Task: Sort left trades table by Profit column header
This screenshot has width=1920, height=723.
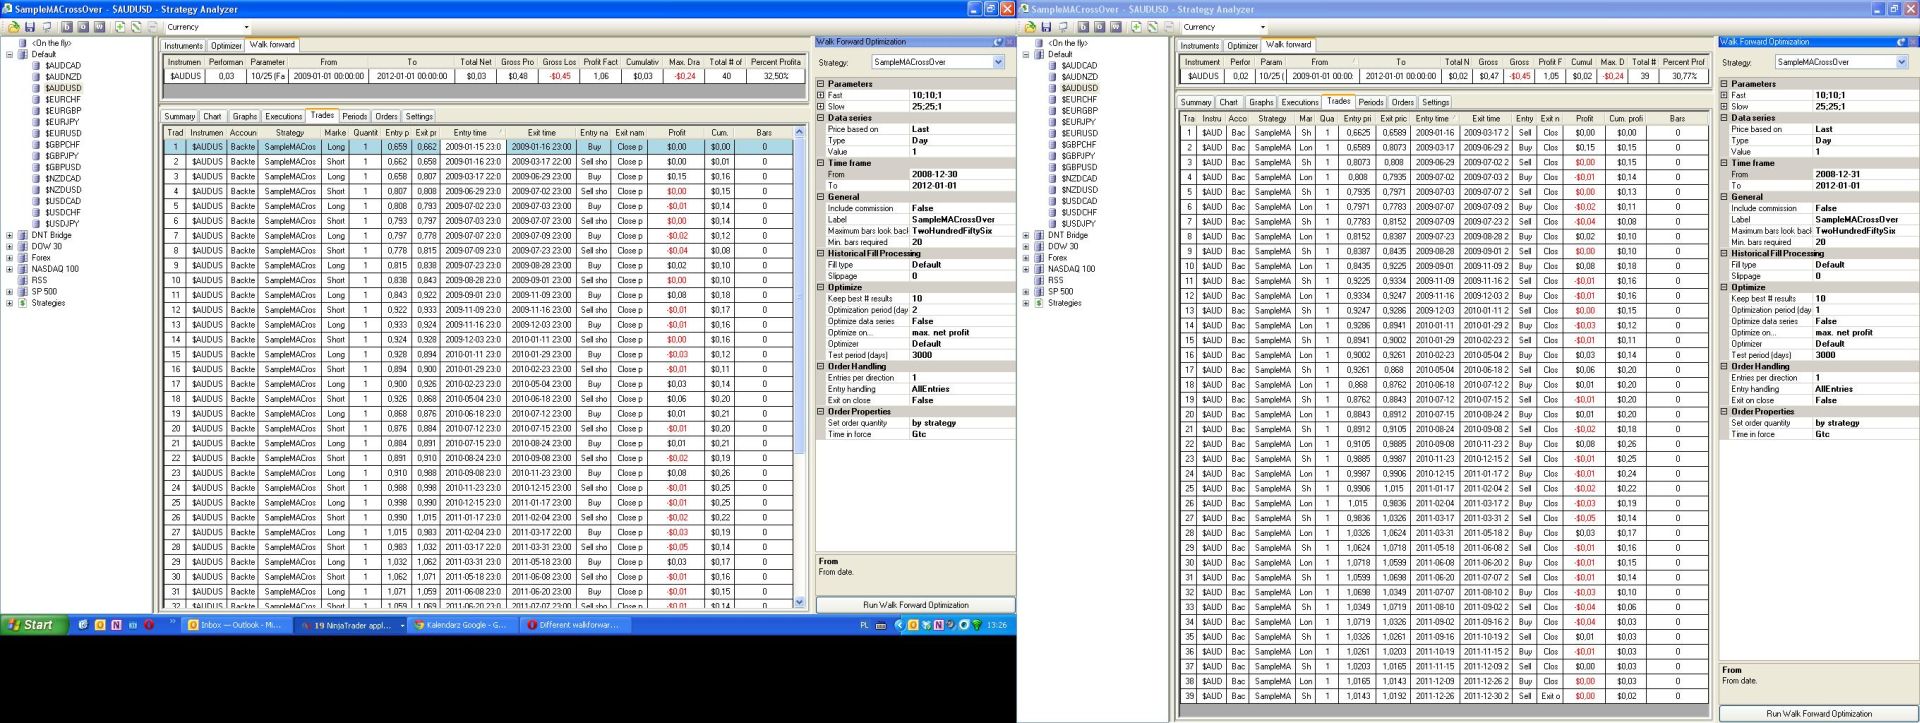Action: [677, 132]
